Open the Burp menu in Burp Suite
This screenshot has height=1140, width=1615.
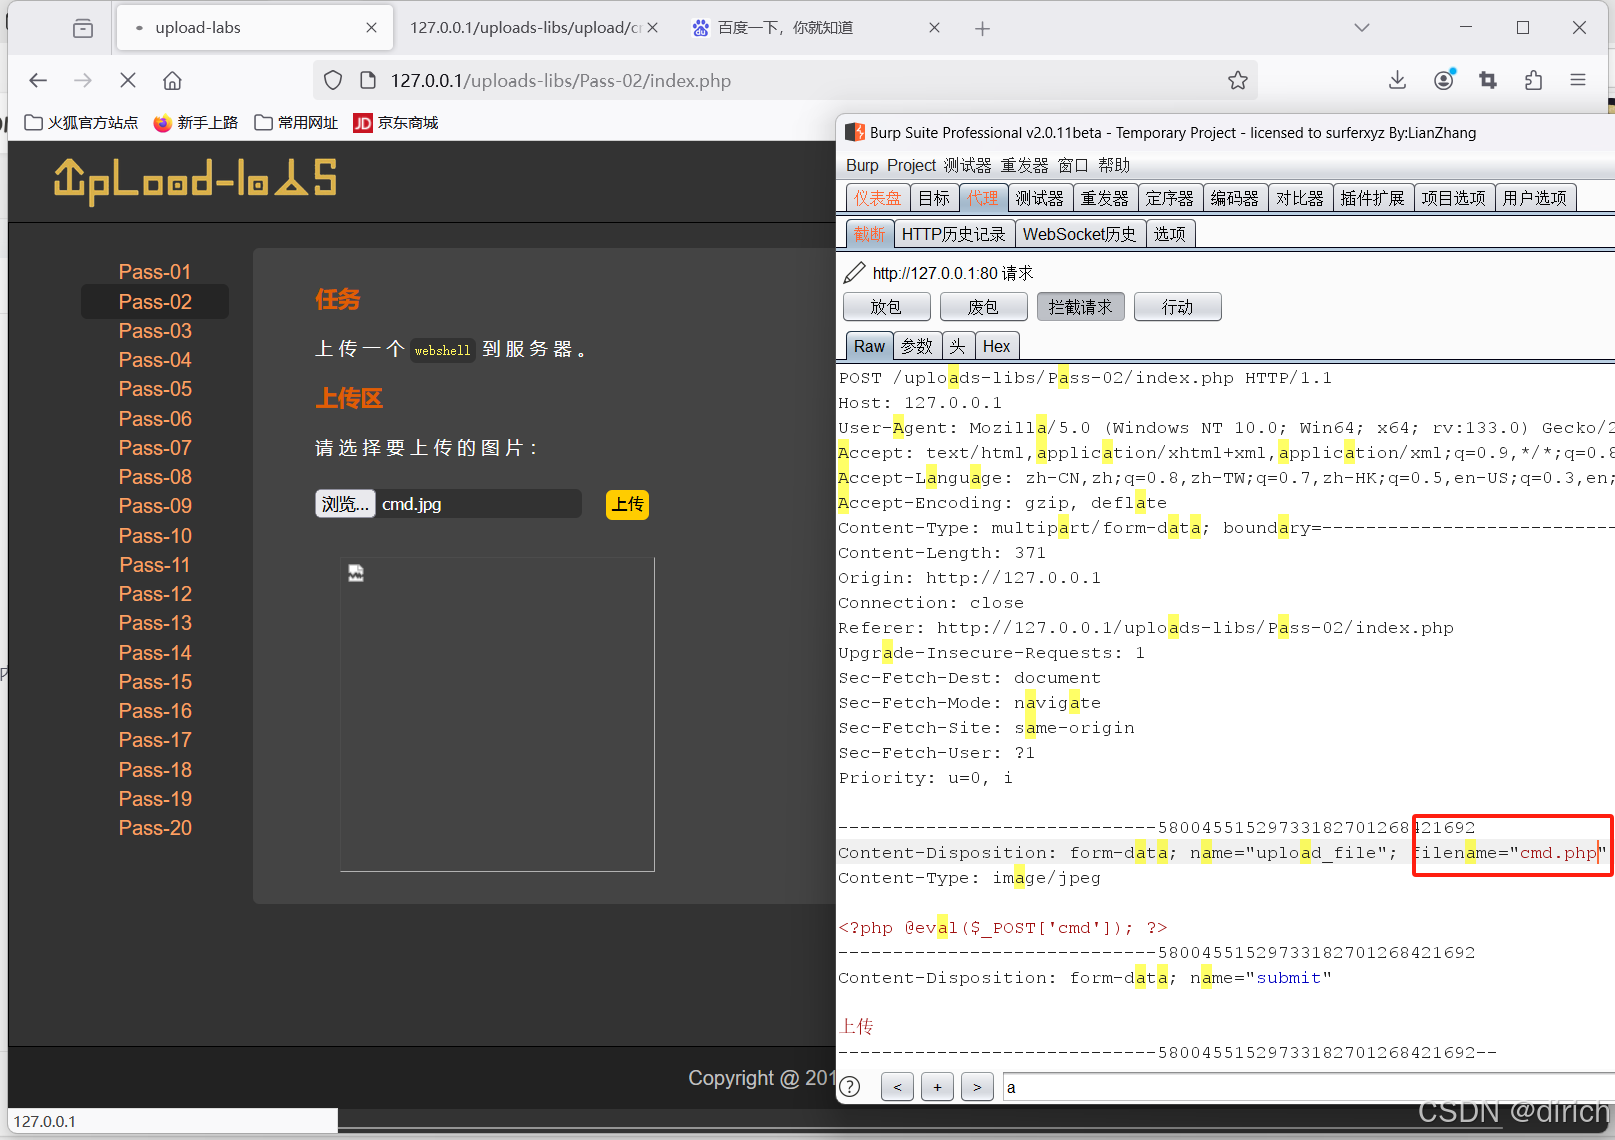[862, 165]
